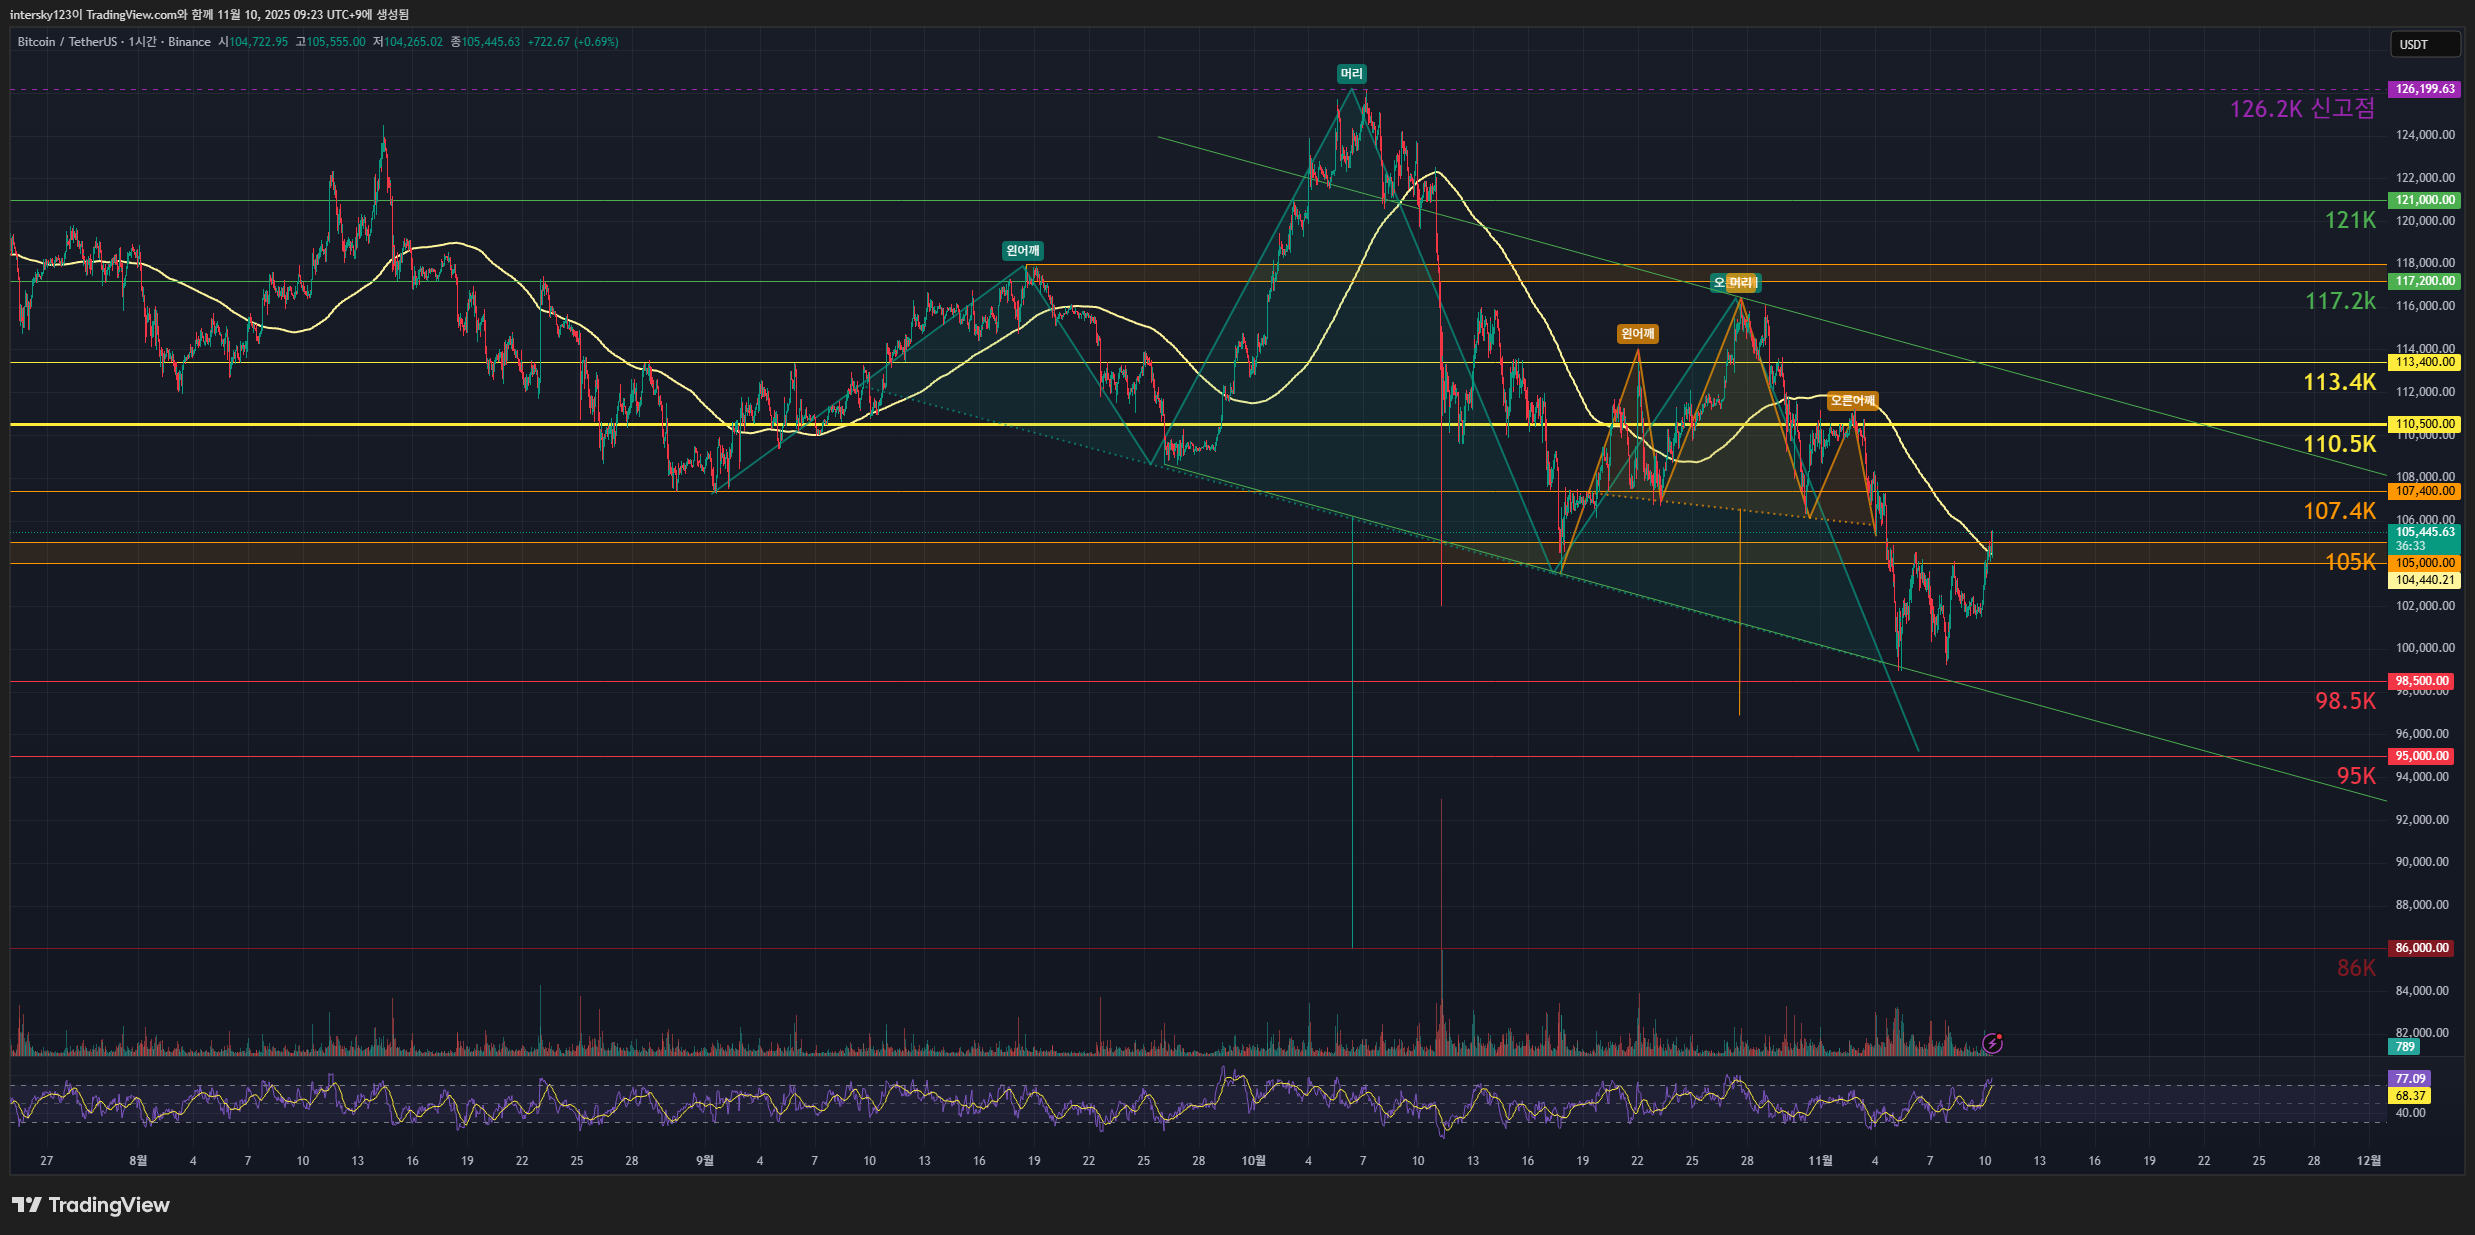Click the green 121,000.00 price label
This screenshot has width=2475, height=1235.
coord(2424,200)
